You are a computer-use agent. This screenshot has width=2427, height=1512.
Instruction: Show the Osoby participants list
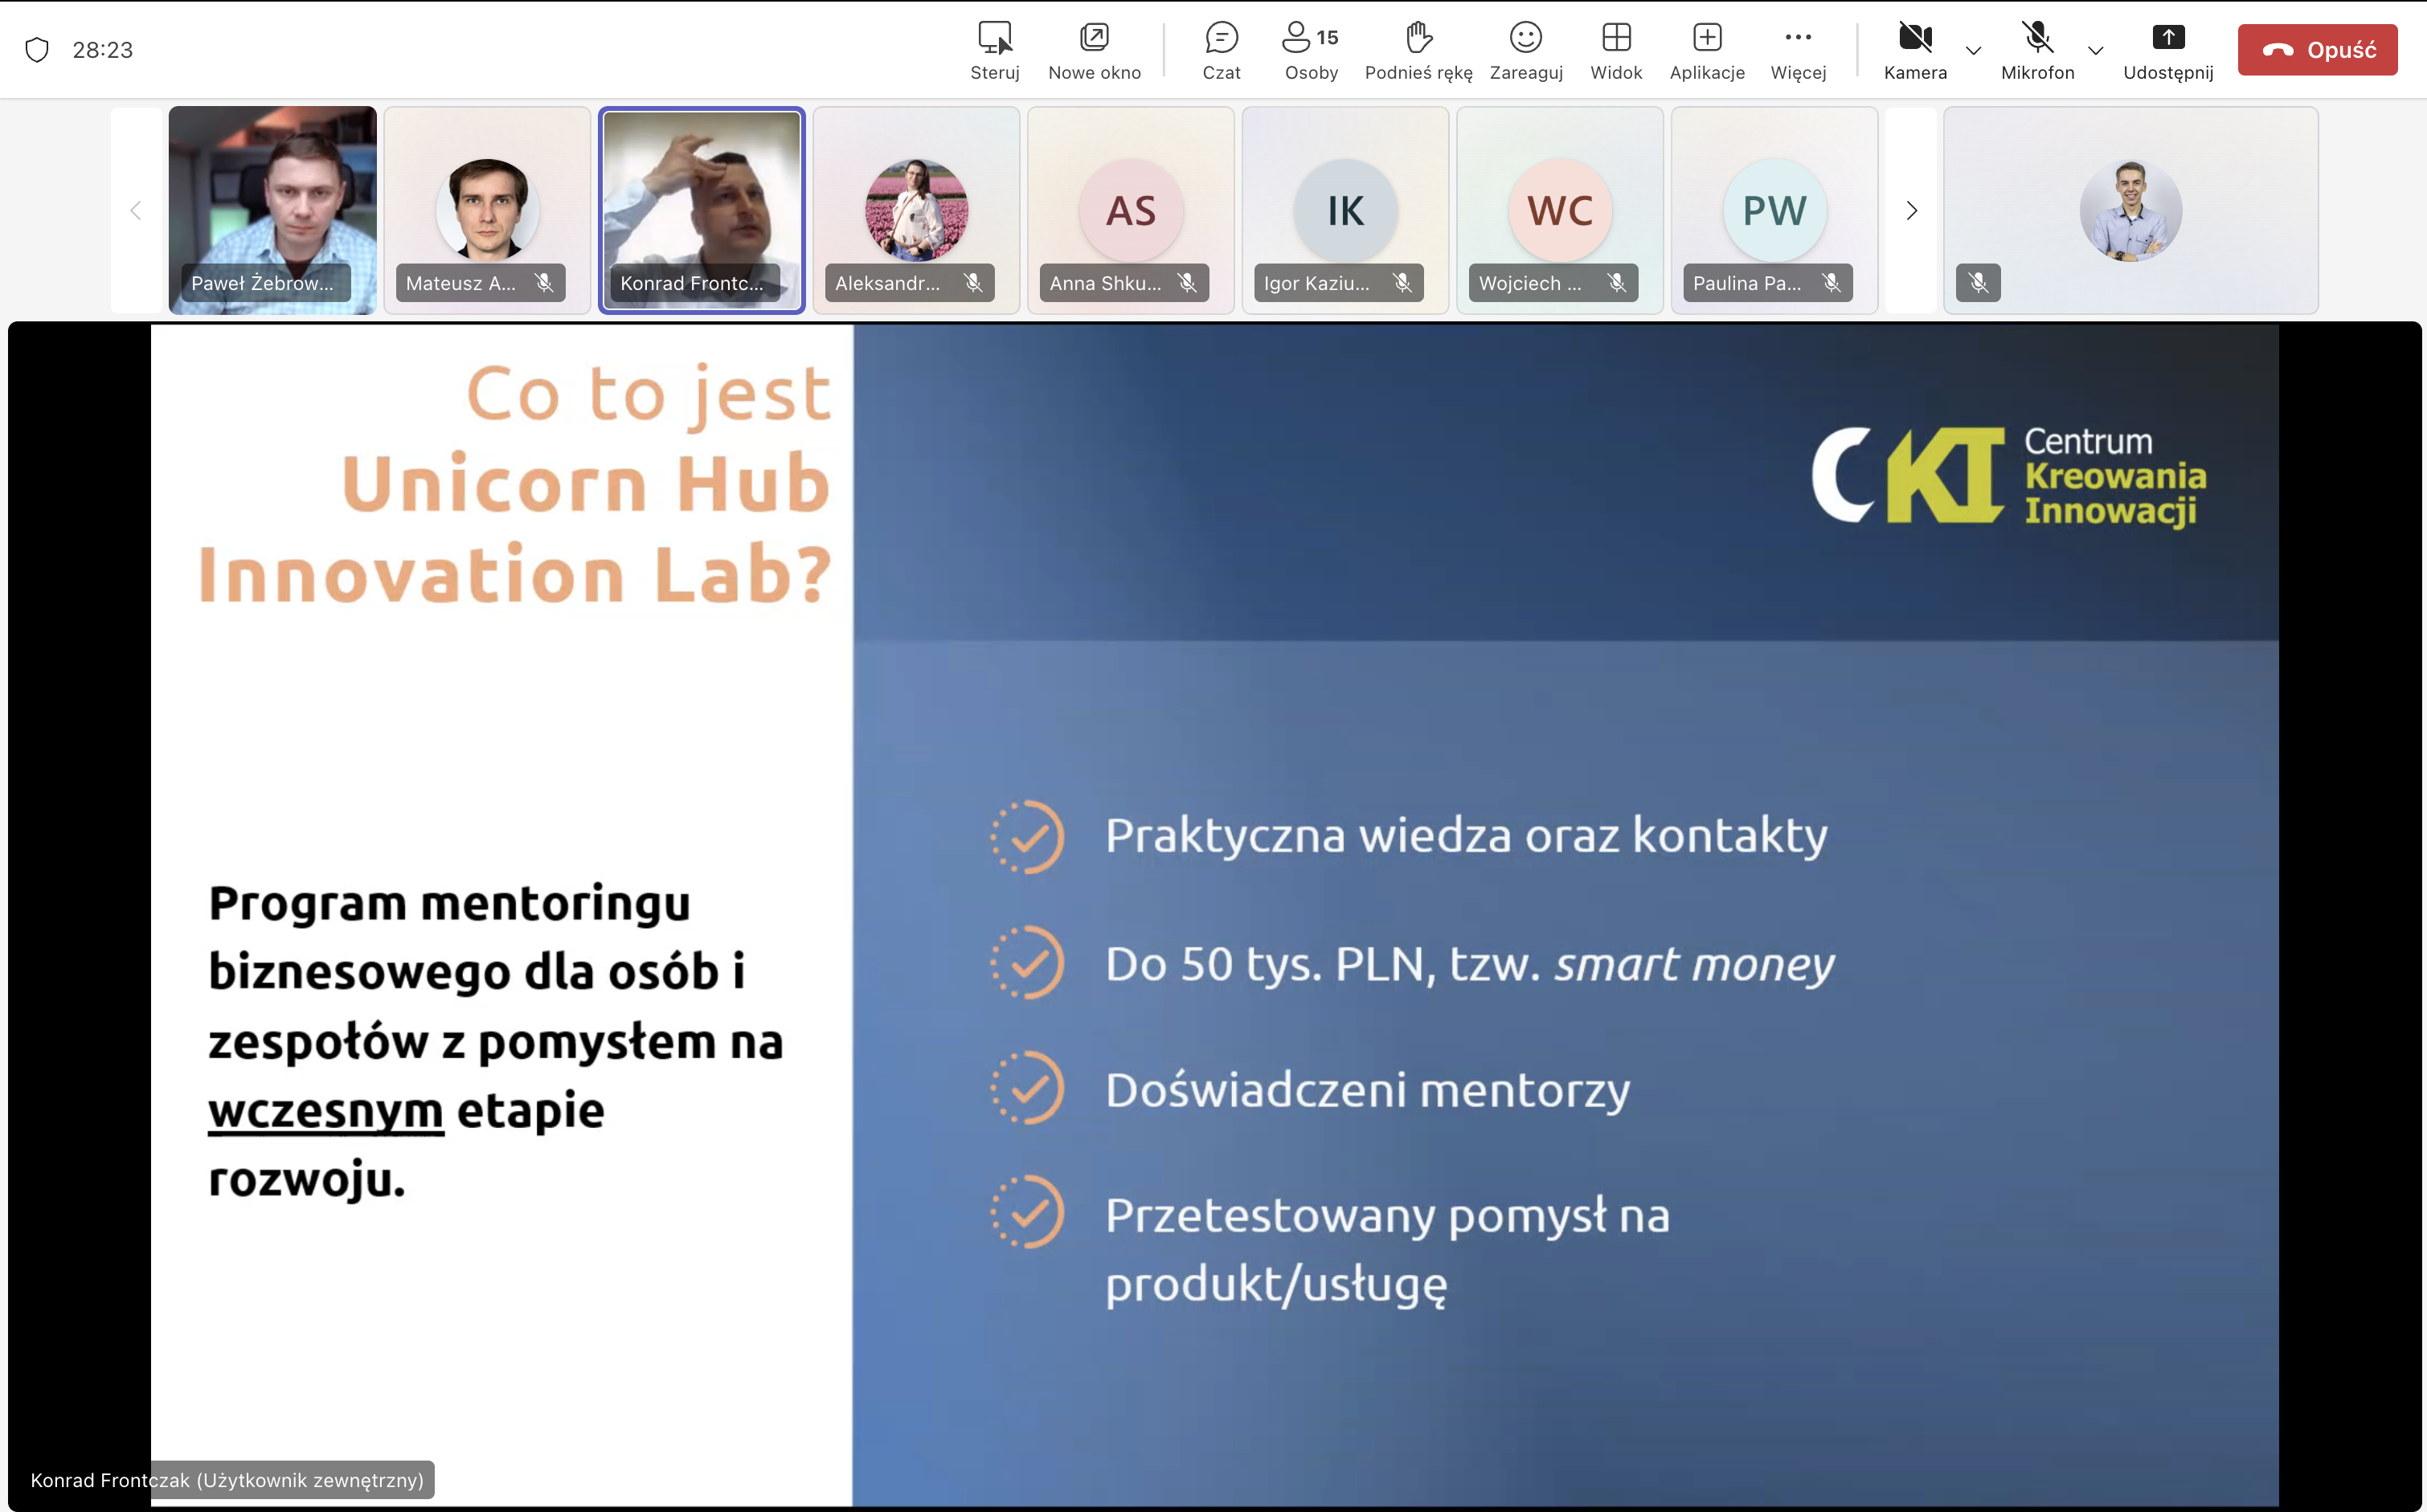(x=1310, y=50)
